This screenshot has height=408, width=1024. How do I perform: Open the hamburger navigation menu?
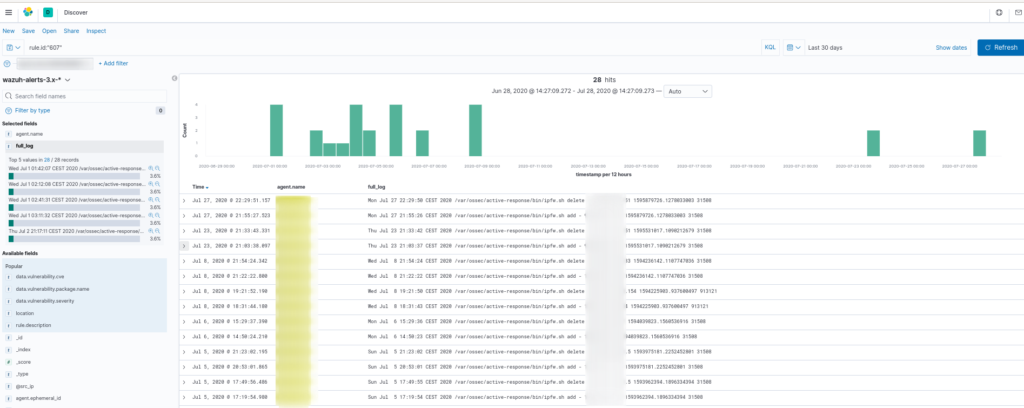(8, 12)
